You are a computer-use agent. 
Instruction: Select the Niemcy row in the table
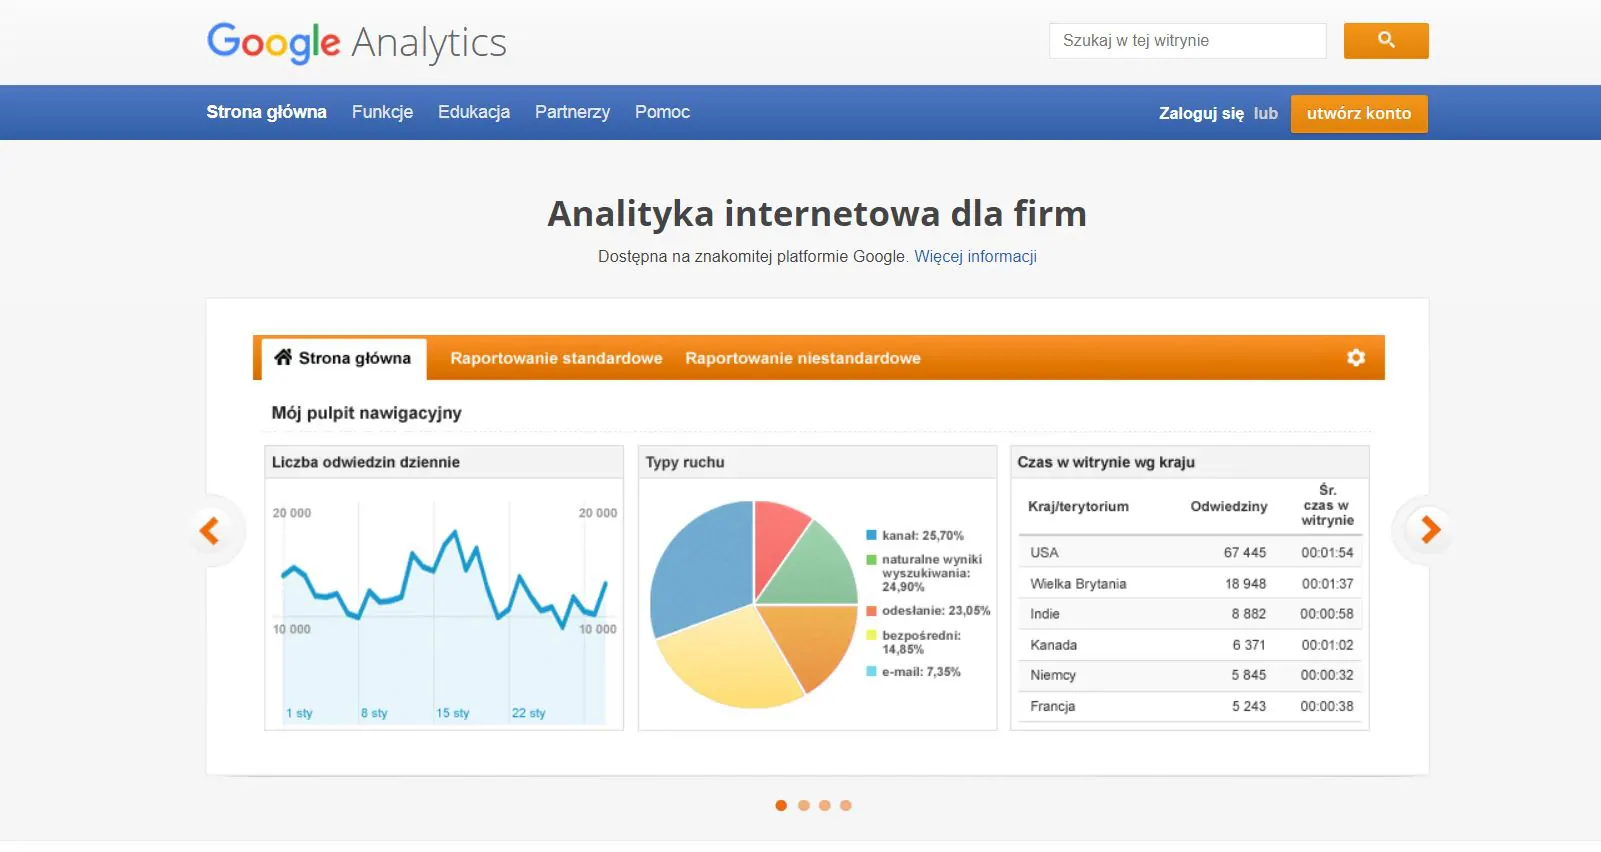[x=1190, y=675]
